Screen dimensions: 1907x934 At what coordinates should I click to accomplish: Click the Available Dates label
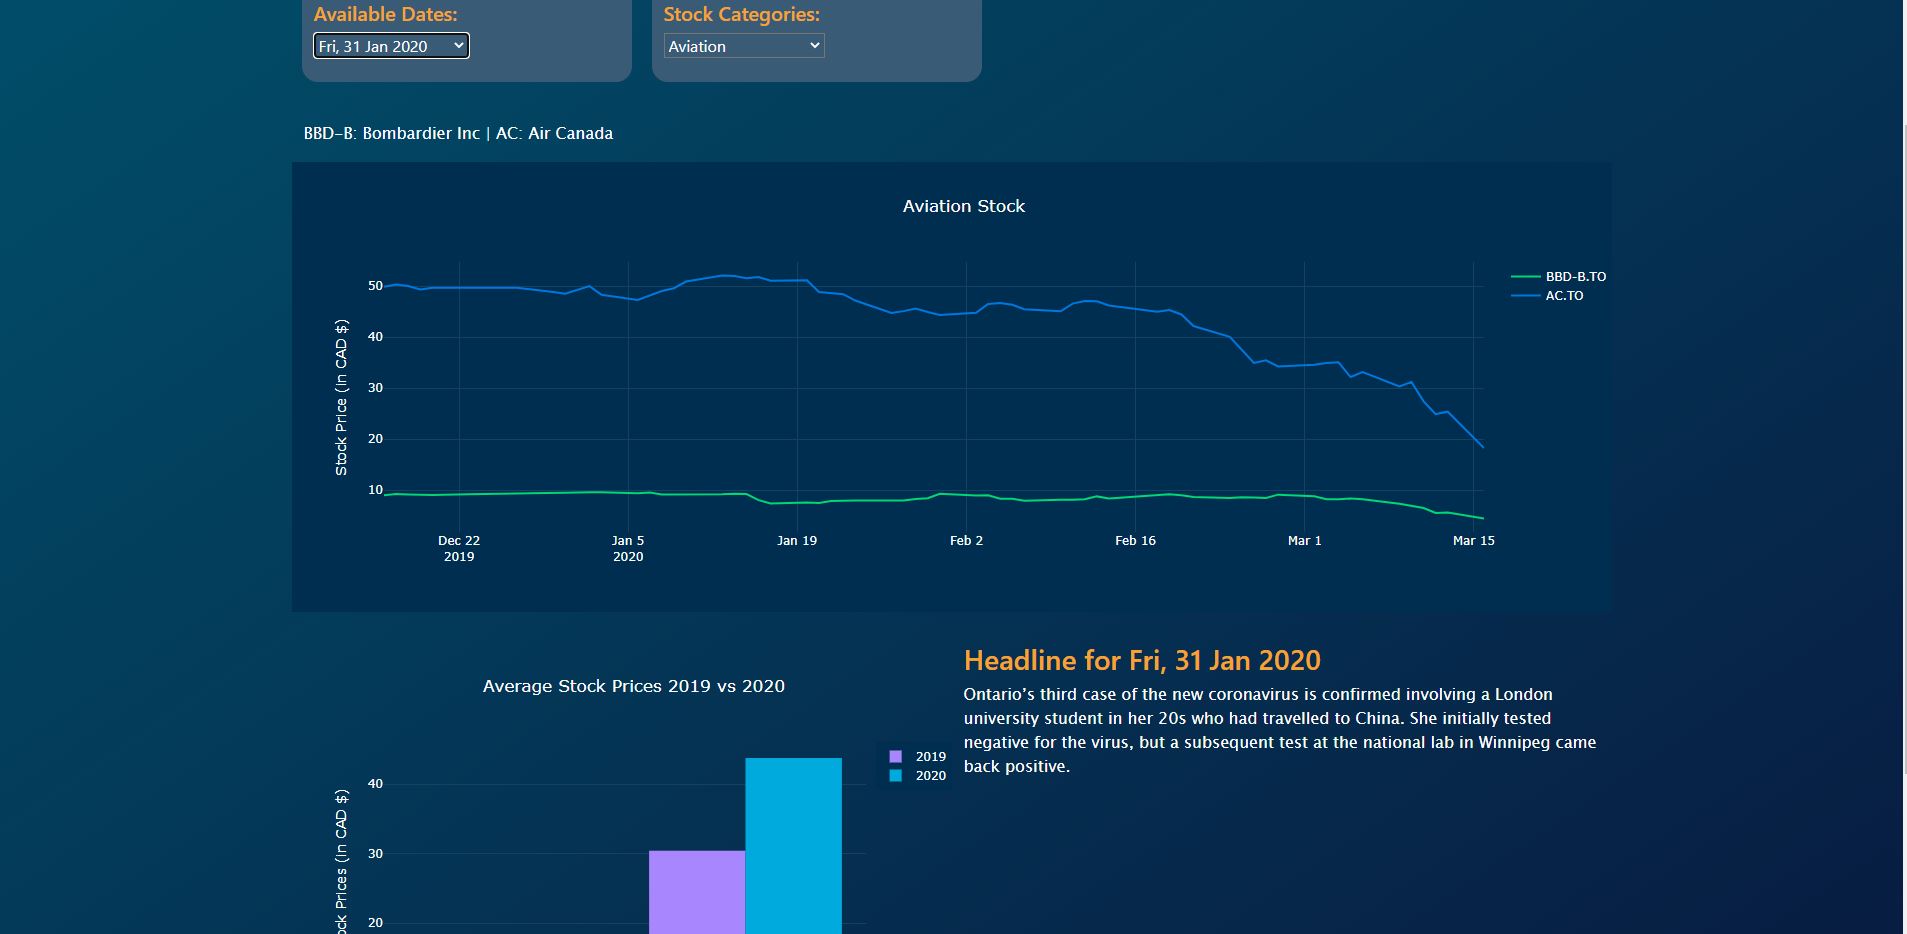[385, 15]
